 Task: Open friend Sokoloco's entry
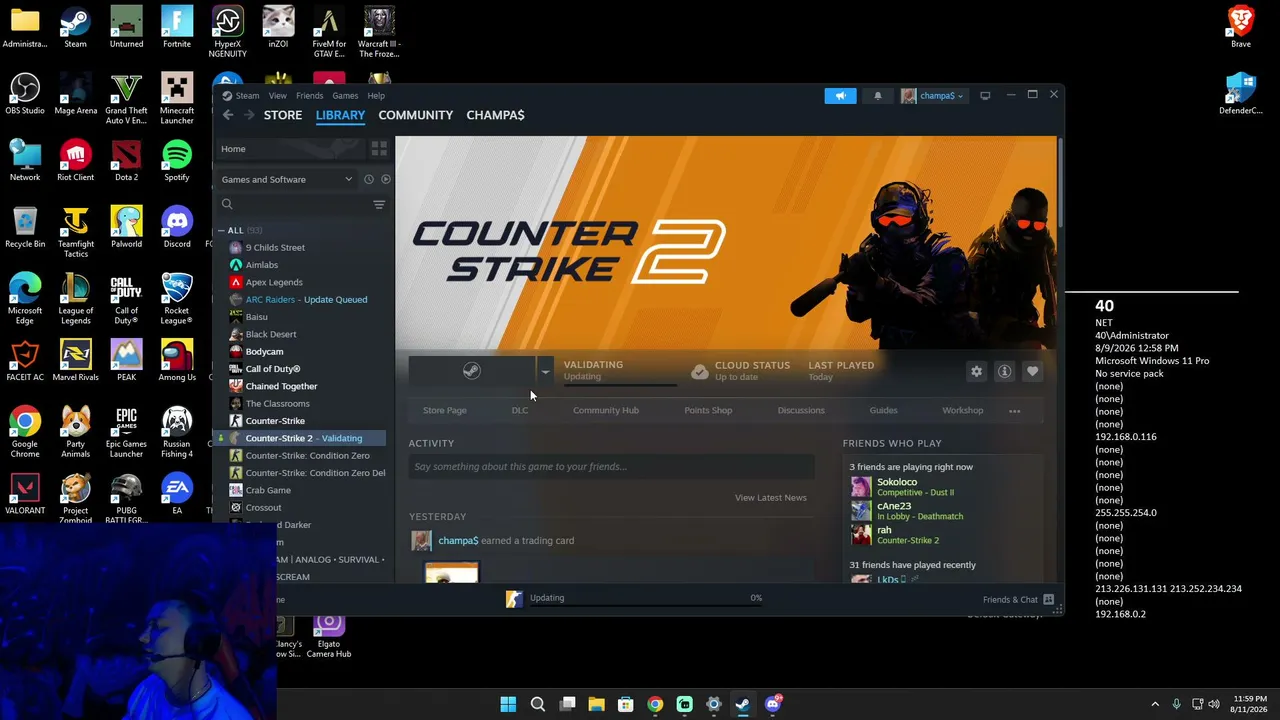(x=944, y=487)
